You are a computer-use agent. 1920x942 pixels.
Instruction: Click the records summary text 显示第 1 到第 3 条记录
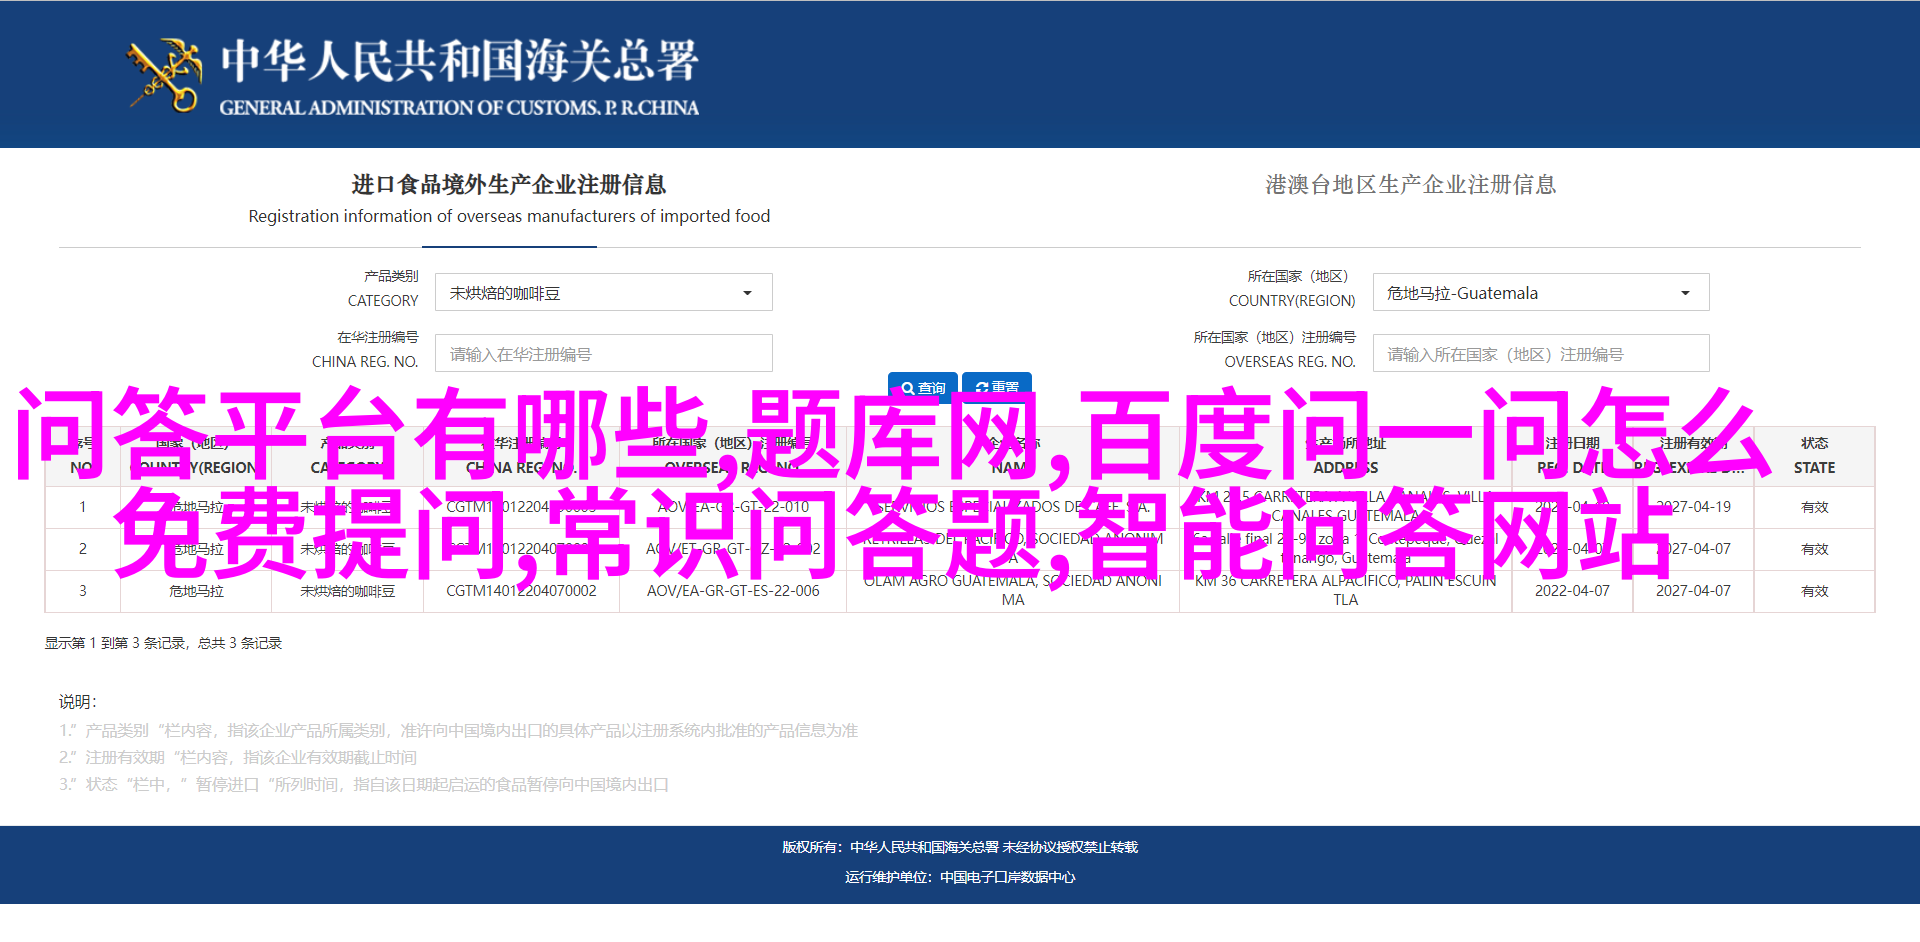(163, 643)
